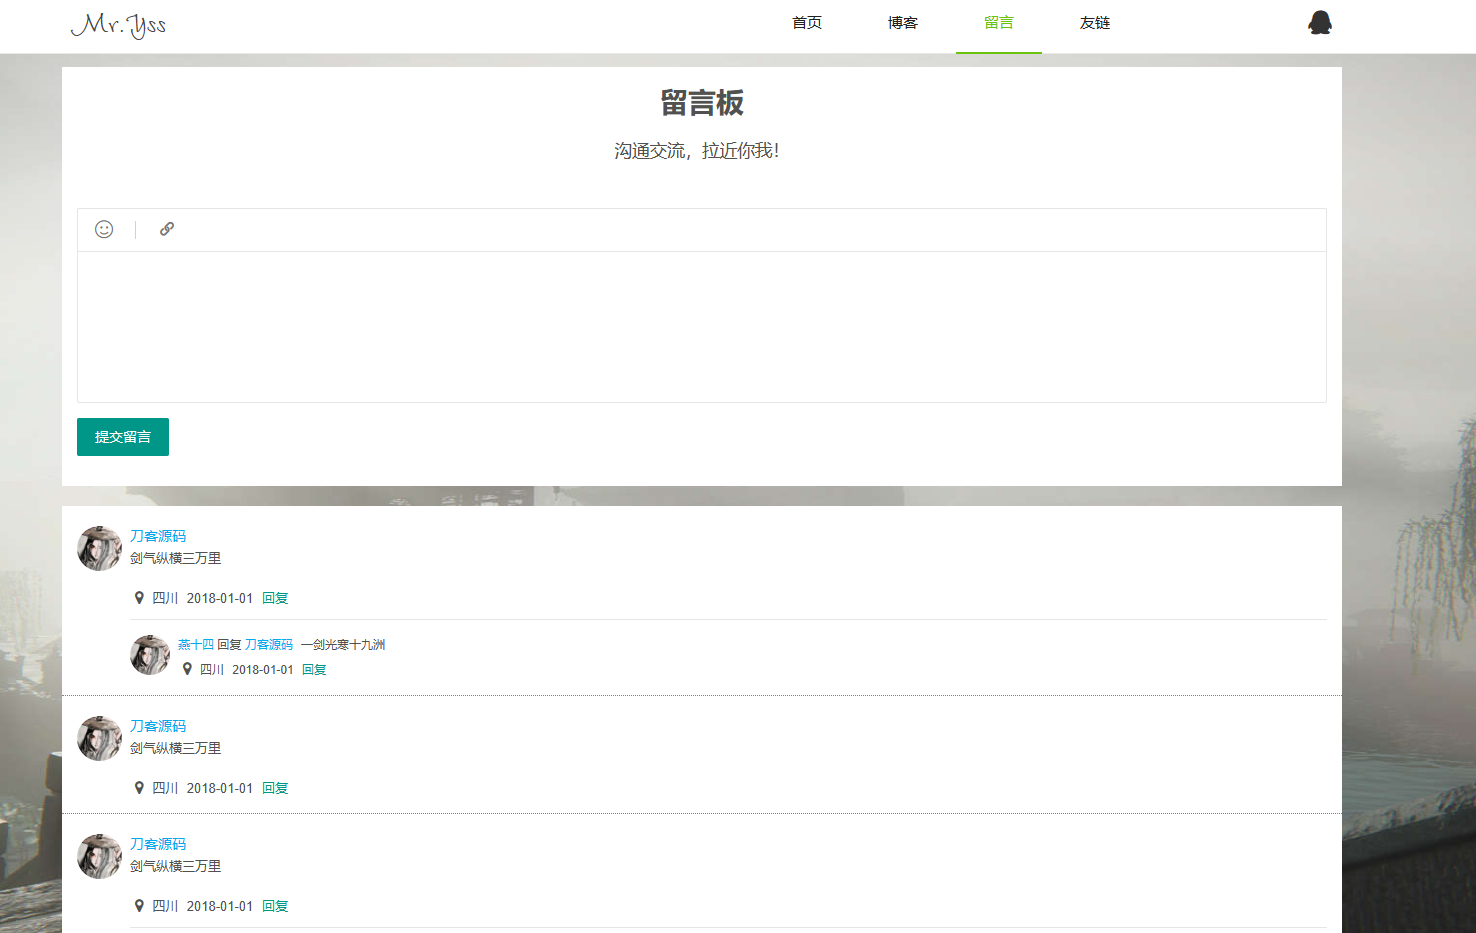Screen dimensions: 1476x933
Task: Open the emoji smiley picker
Action: point(104,229)
